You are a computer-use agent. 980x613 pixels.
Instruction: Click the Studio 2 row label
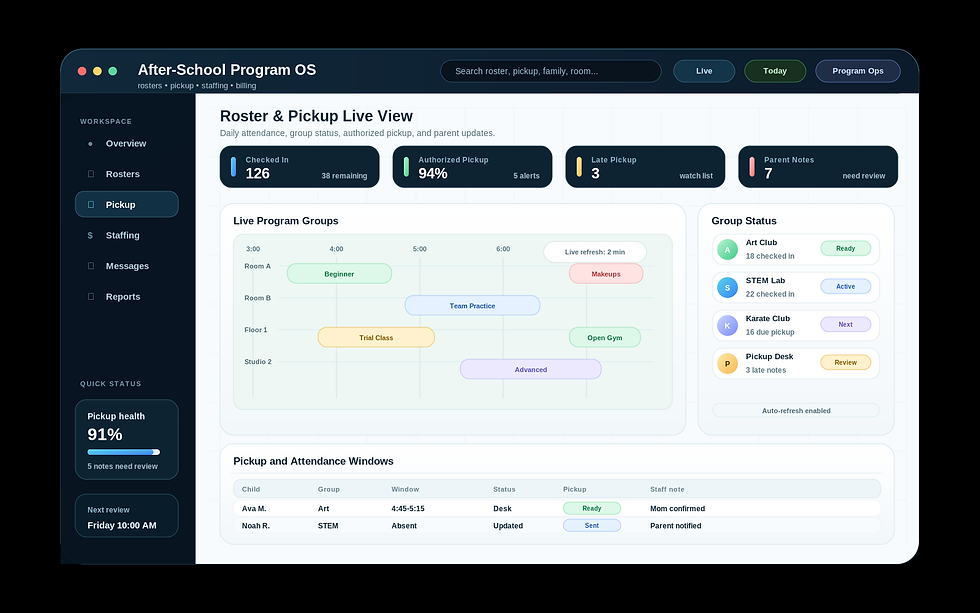(258, 362)
